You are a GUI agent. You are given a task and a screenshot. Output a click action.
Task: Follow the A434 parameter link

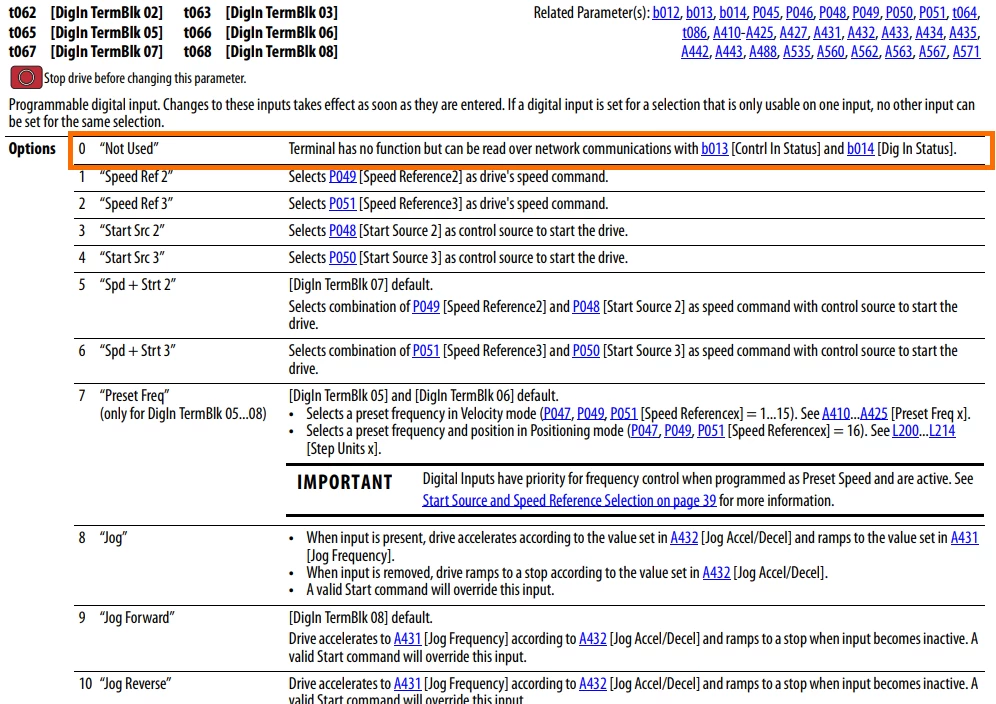coord(929,32)
